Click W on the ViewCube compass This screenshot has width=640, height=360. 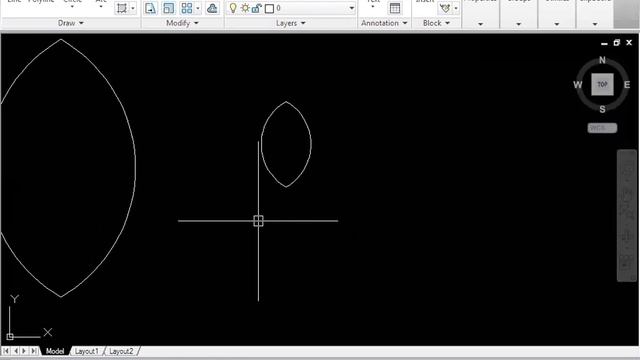click(578, 85)
